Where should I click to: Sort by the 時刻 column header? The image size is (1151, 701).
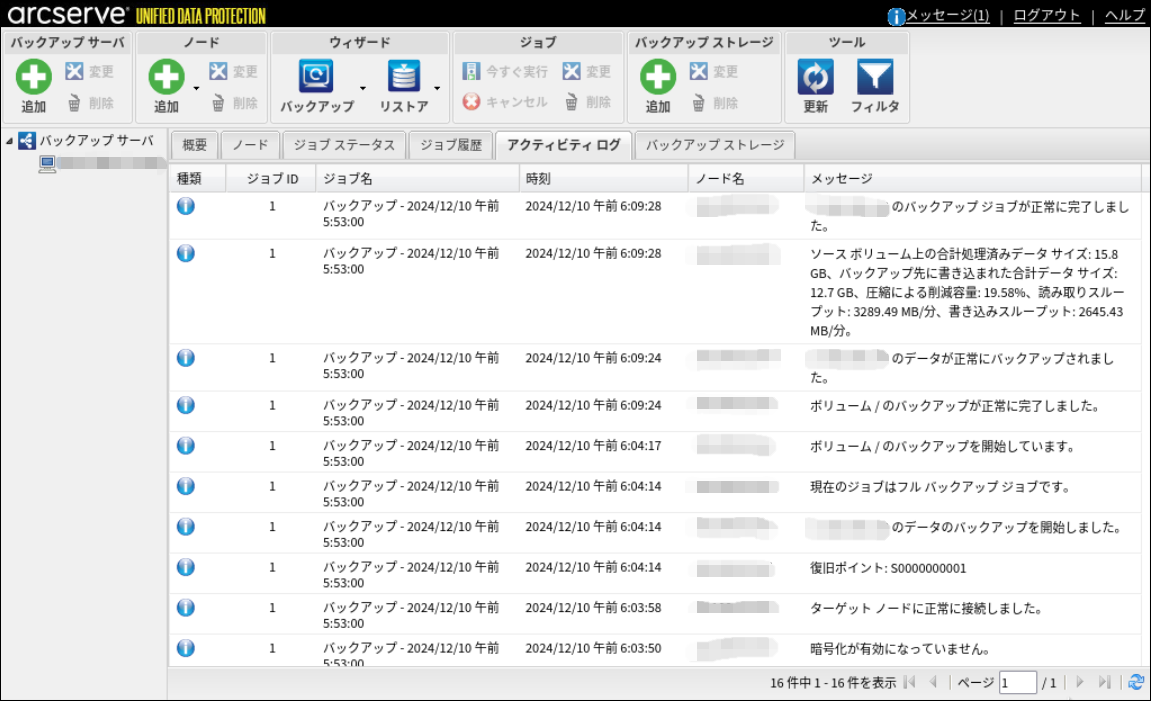click(x=603, y=179)
